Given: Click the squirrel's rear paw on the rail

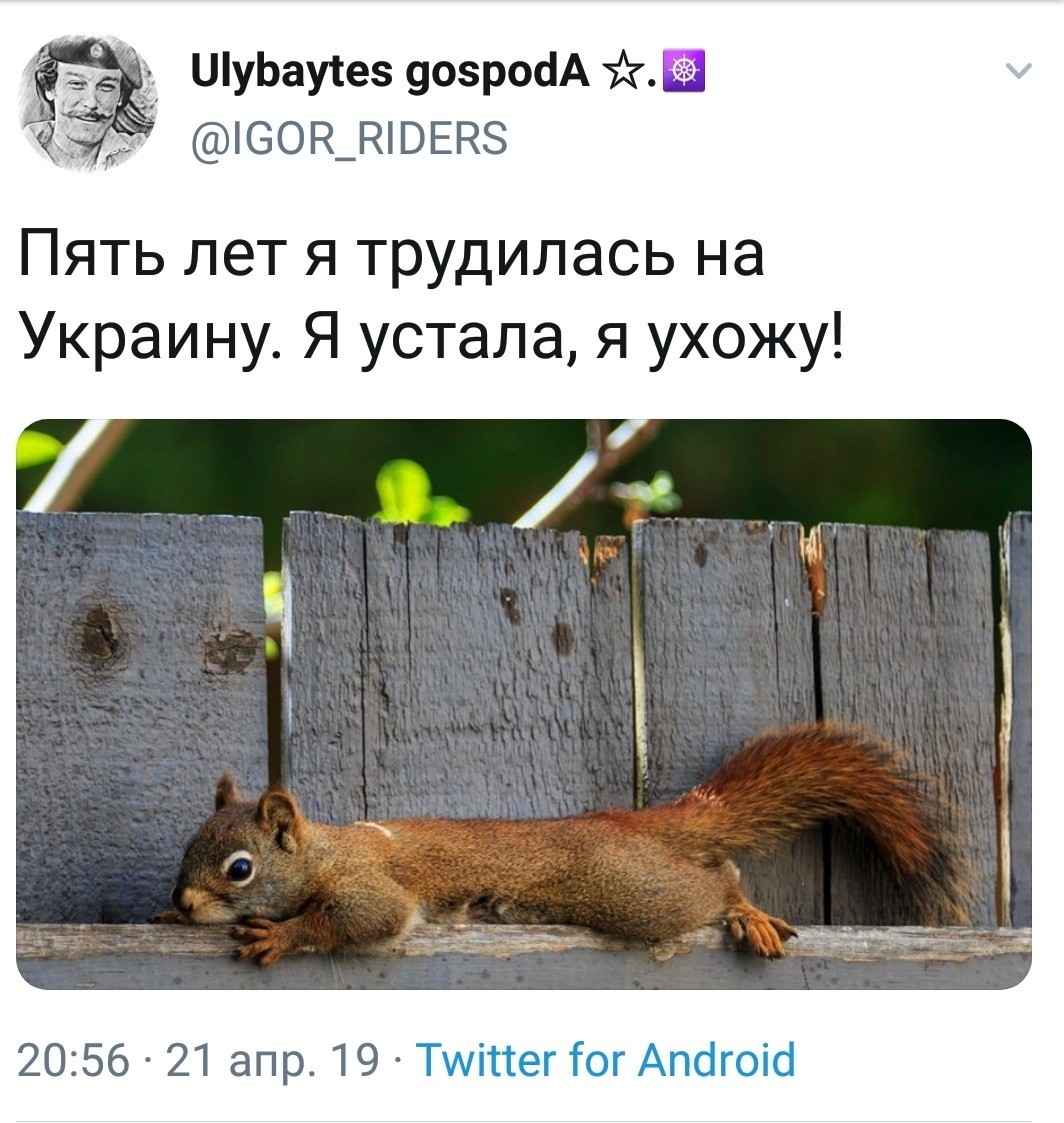Looking at the screenshot, I should (x=759, y=931).
